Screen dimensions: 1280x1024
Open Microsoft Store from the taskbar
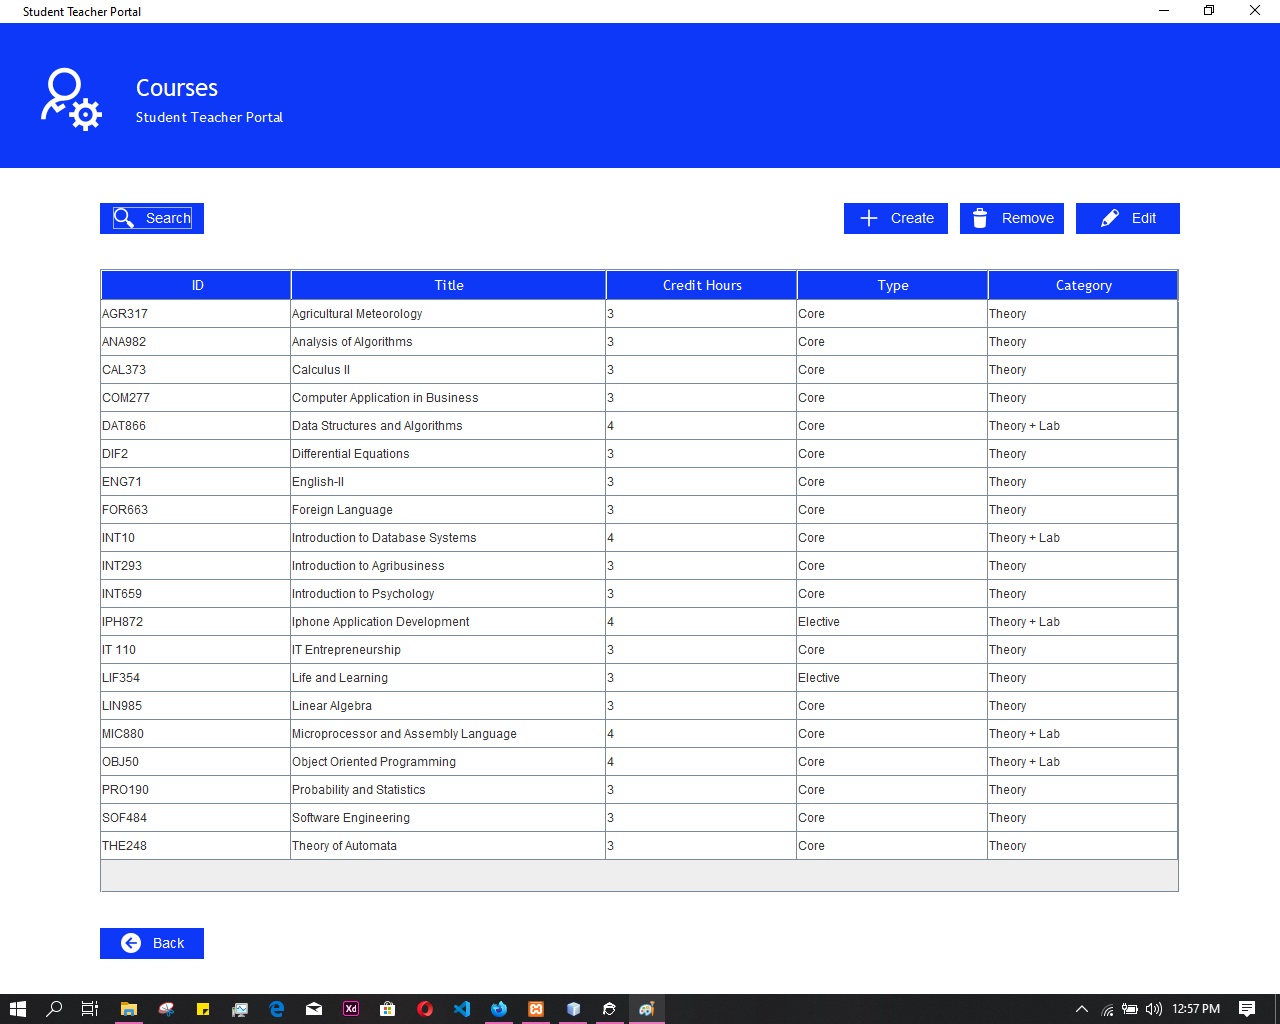[388, 1009]
